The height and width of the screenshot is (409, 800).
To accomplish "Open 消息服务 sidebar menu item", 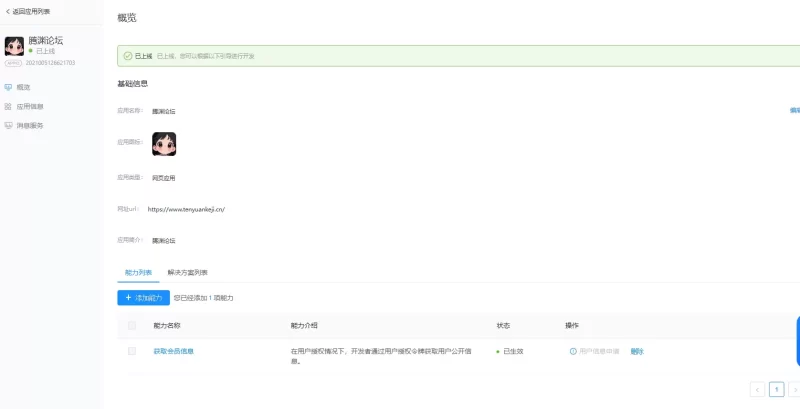I will [x=30, y=125].
